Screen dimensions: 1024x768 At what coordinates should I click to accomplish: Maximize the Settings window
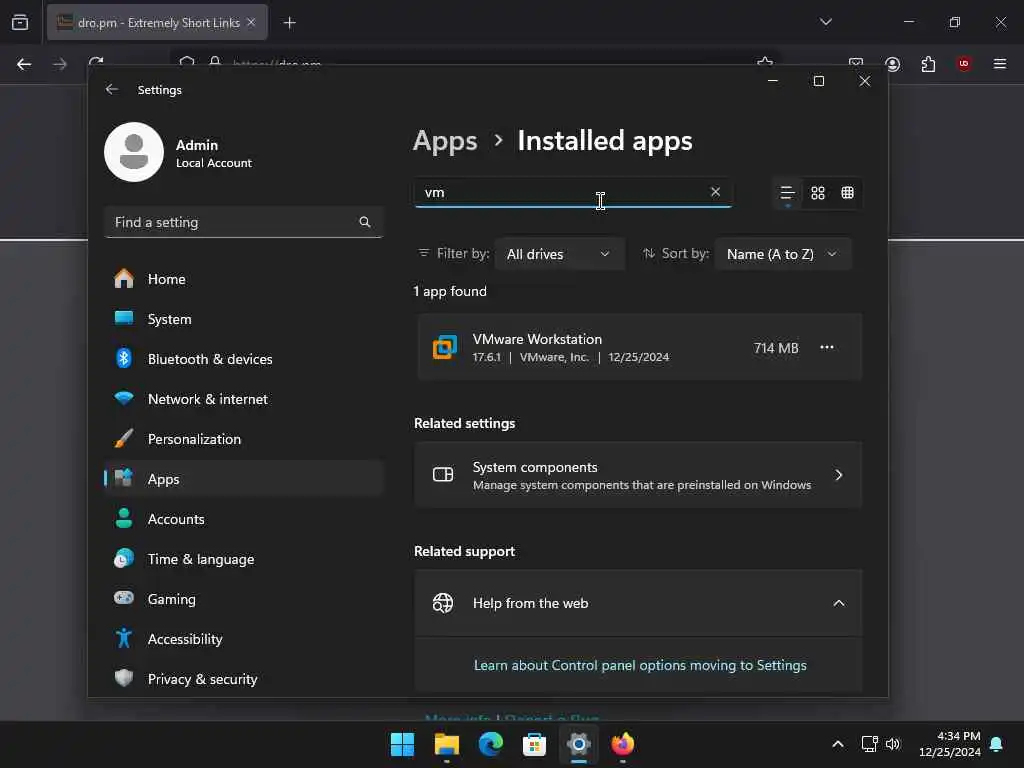818,81
